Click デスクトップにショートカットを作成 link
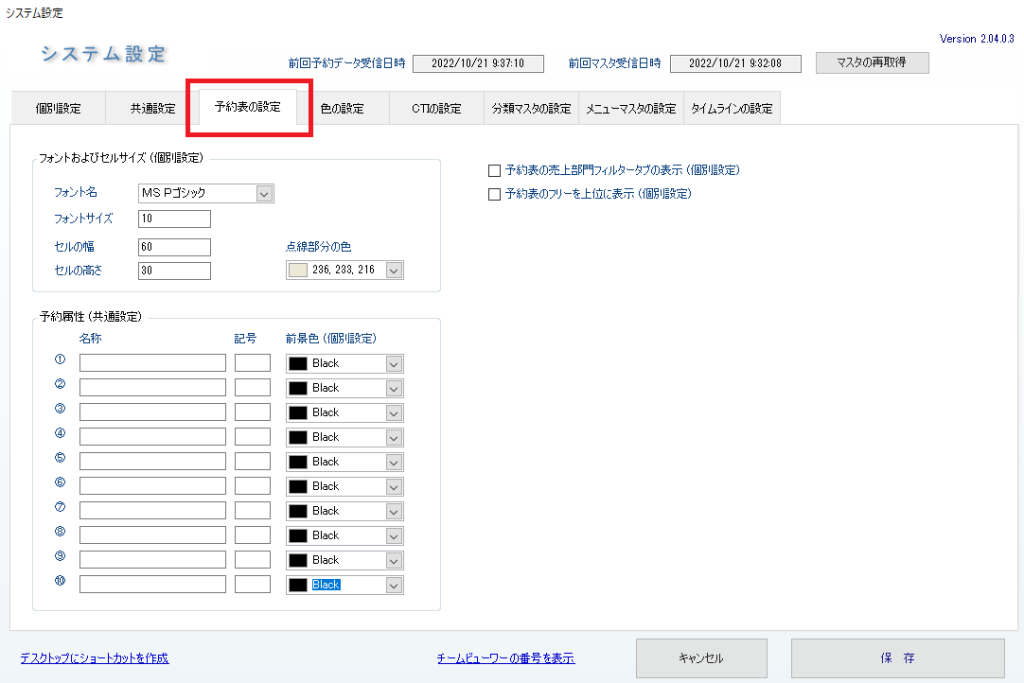Image resolution: width=1024 pixels, height=683 pixels. [94, 658]
